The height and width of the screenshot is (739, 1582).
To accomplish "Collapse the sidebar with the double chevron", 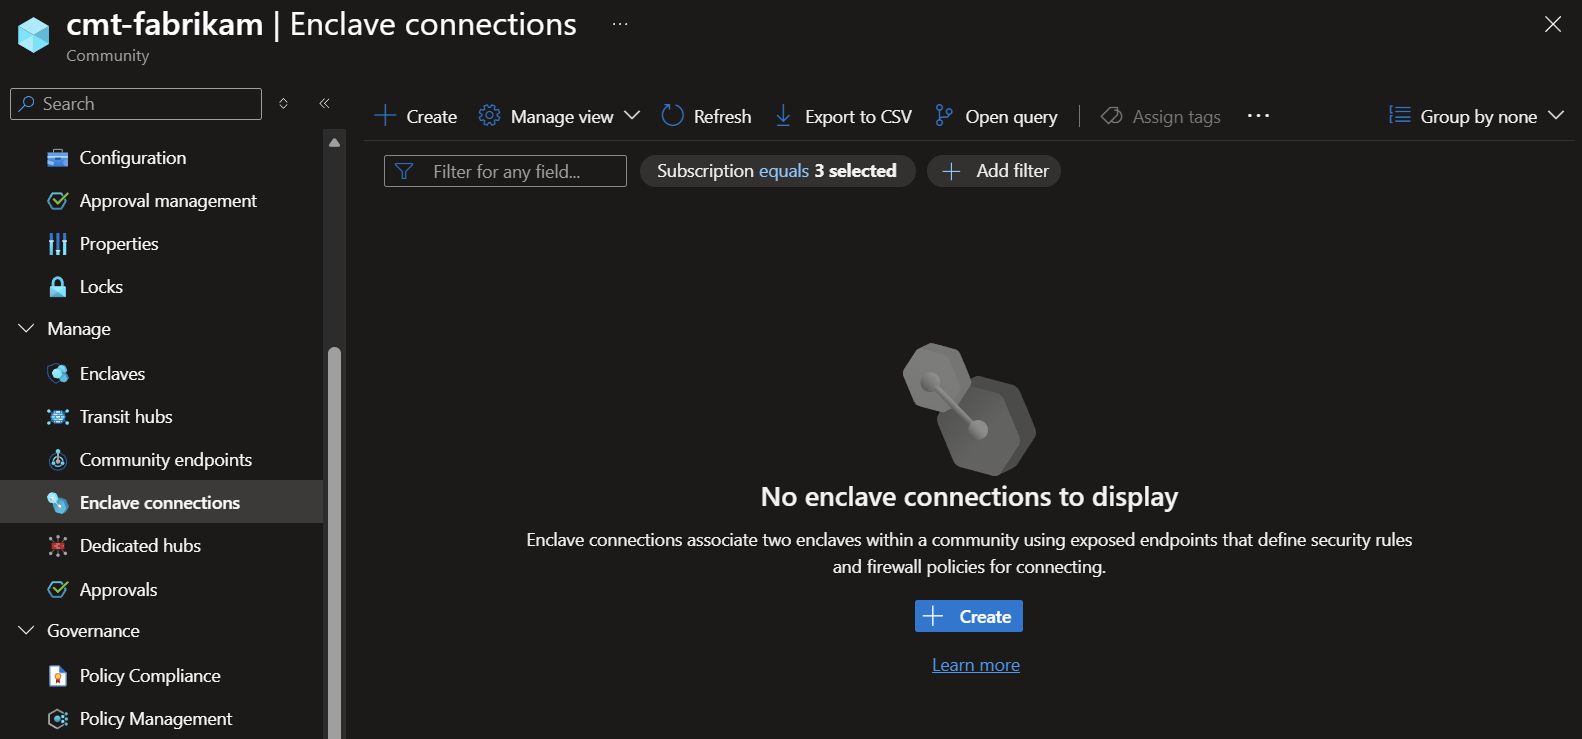I will click(324, 103).
